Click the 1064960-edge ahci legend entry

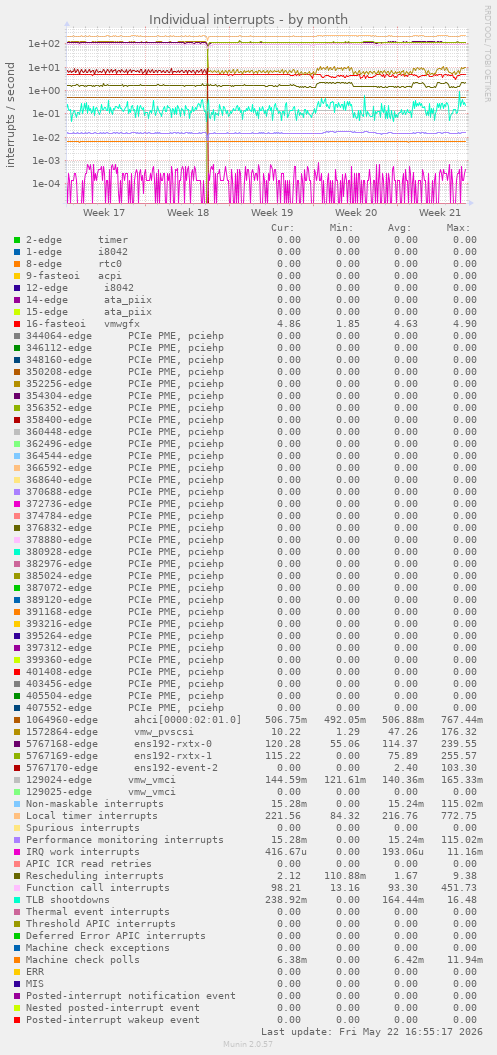coord(133,719)
